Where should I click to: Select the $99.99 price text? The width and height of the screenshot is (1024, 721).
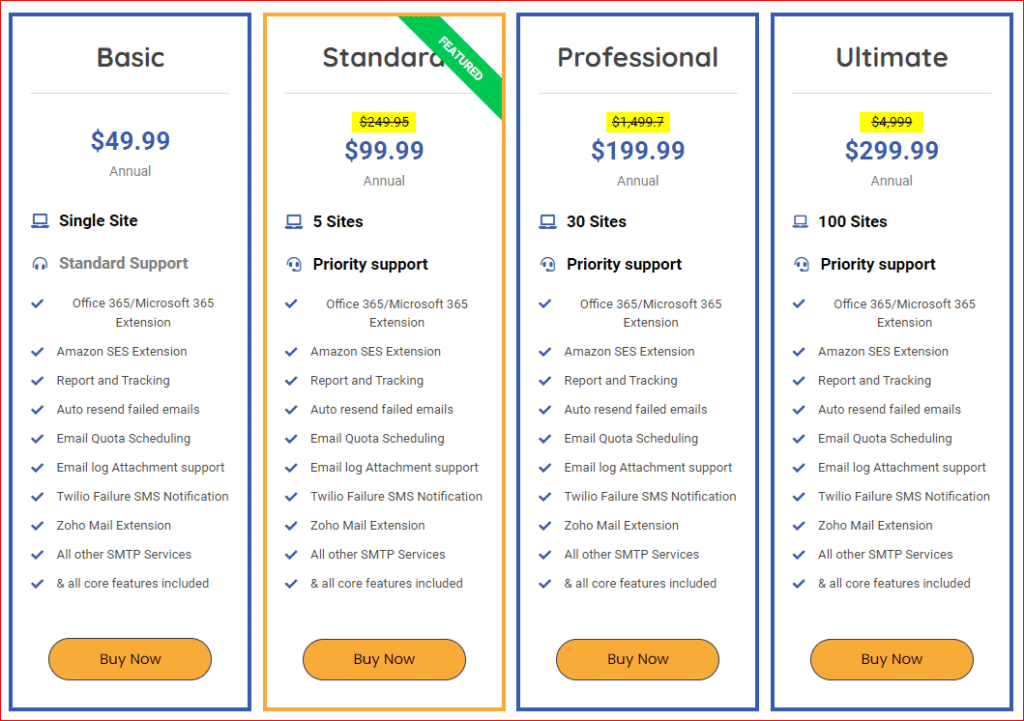[x=384, y=150]
